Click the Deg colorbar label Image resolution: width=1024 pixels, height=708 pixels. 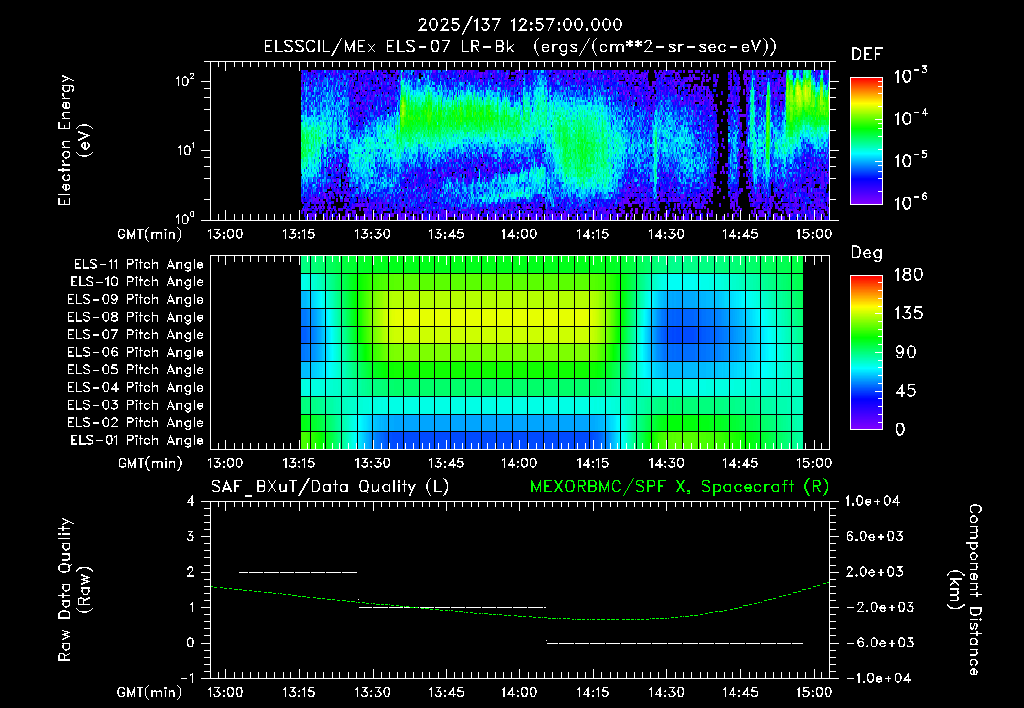pyautogui.click(x=867, y=253)
